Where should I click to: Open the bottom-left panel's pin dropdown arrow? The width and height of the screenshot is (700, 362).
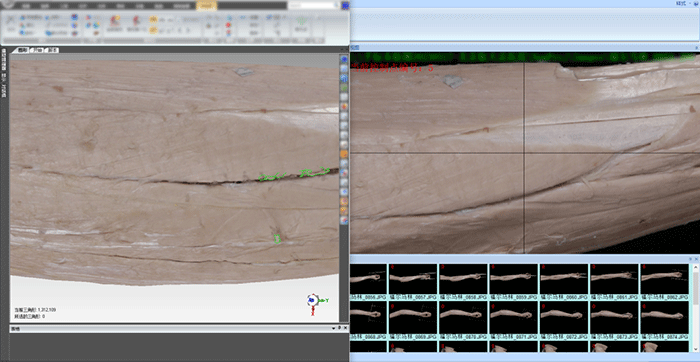[x=333, y=328]
